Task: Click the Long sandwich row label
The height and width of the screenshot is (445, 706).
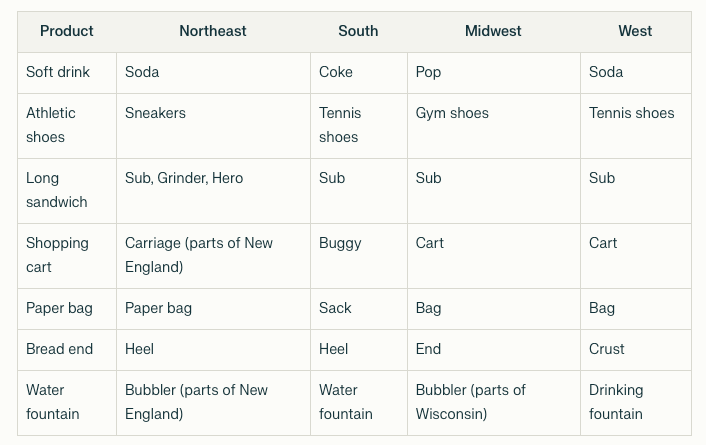Action: [x=56, y=190]
